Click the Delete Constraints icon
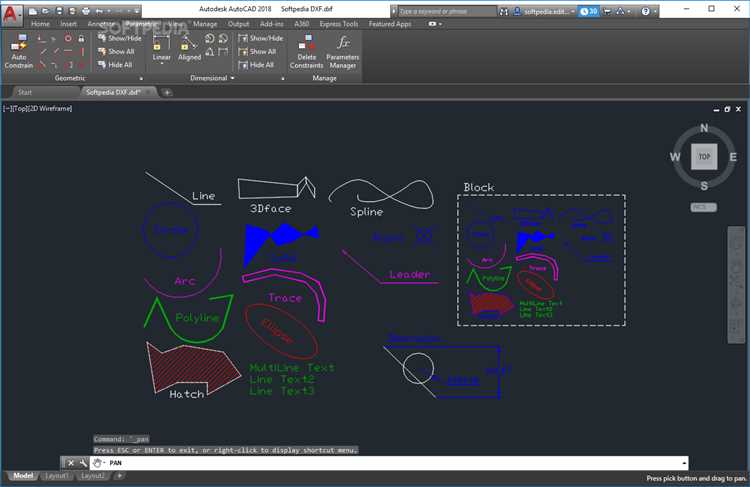 [x=306, y=50]
